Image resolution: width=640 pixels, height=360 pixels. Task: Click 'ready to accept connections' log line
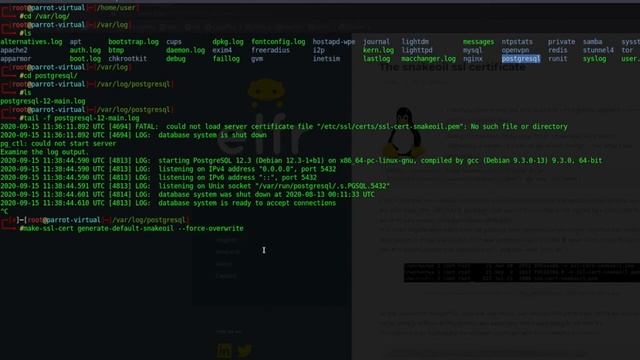click(168, 203)
